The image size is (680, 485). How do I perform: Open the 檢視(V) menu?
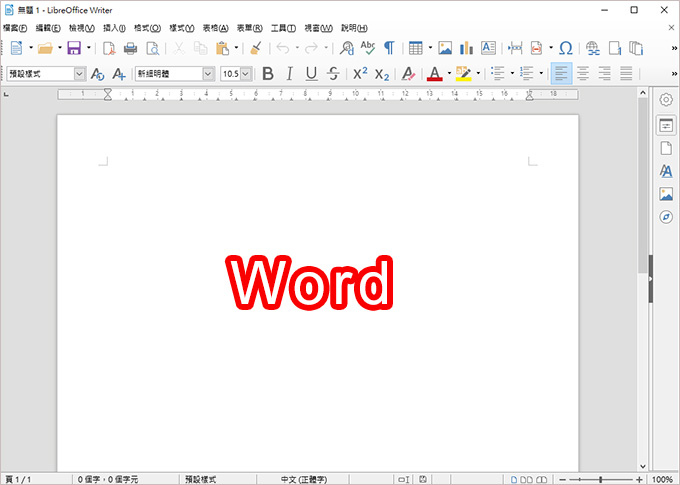(x=82, y=28)
